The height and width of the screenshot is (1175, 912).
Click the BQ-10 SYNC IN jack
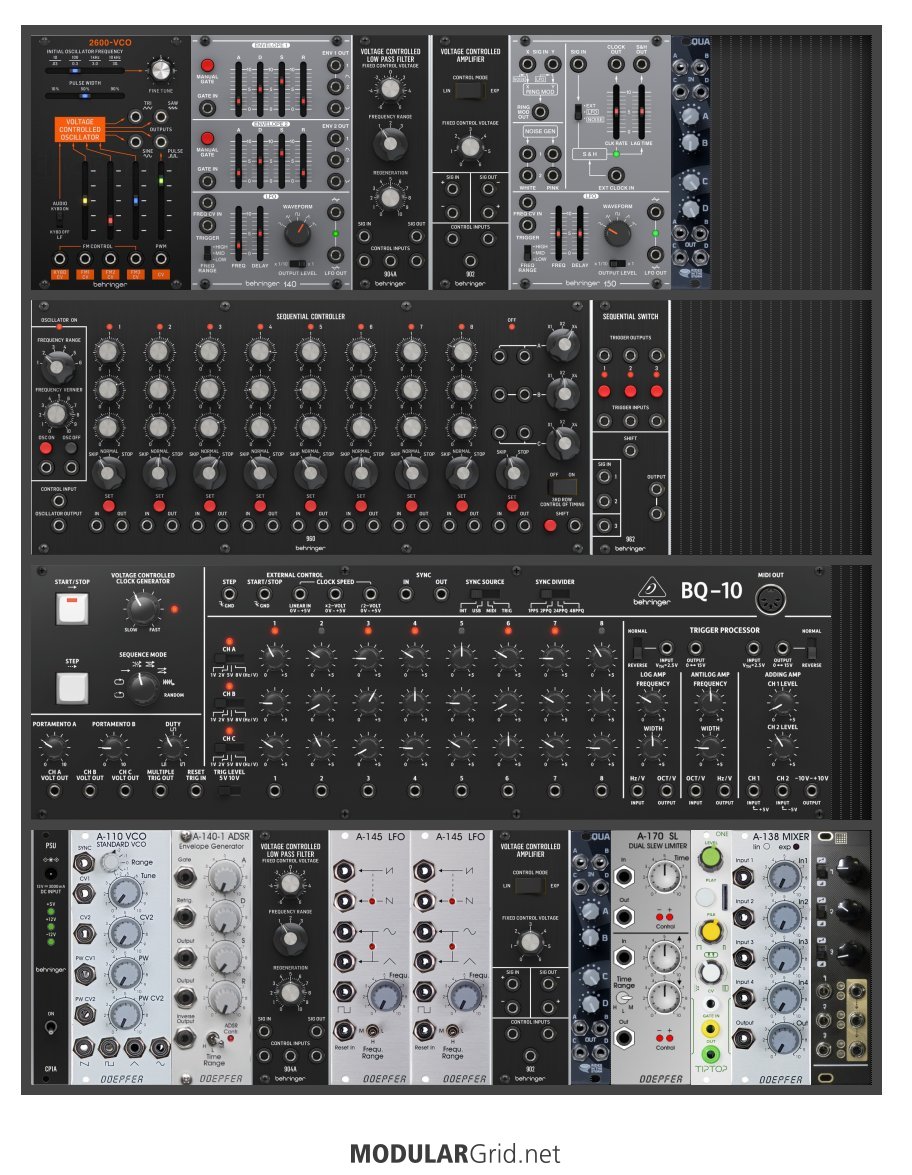[405, 594]
